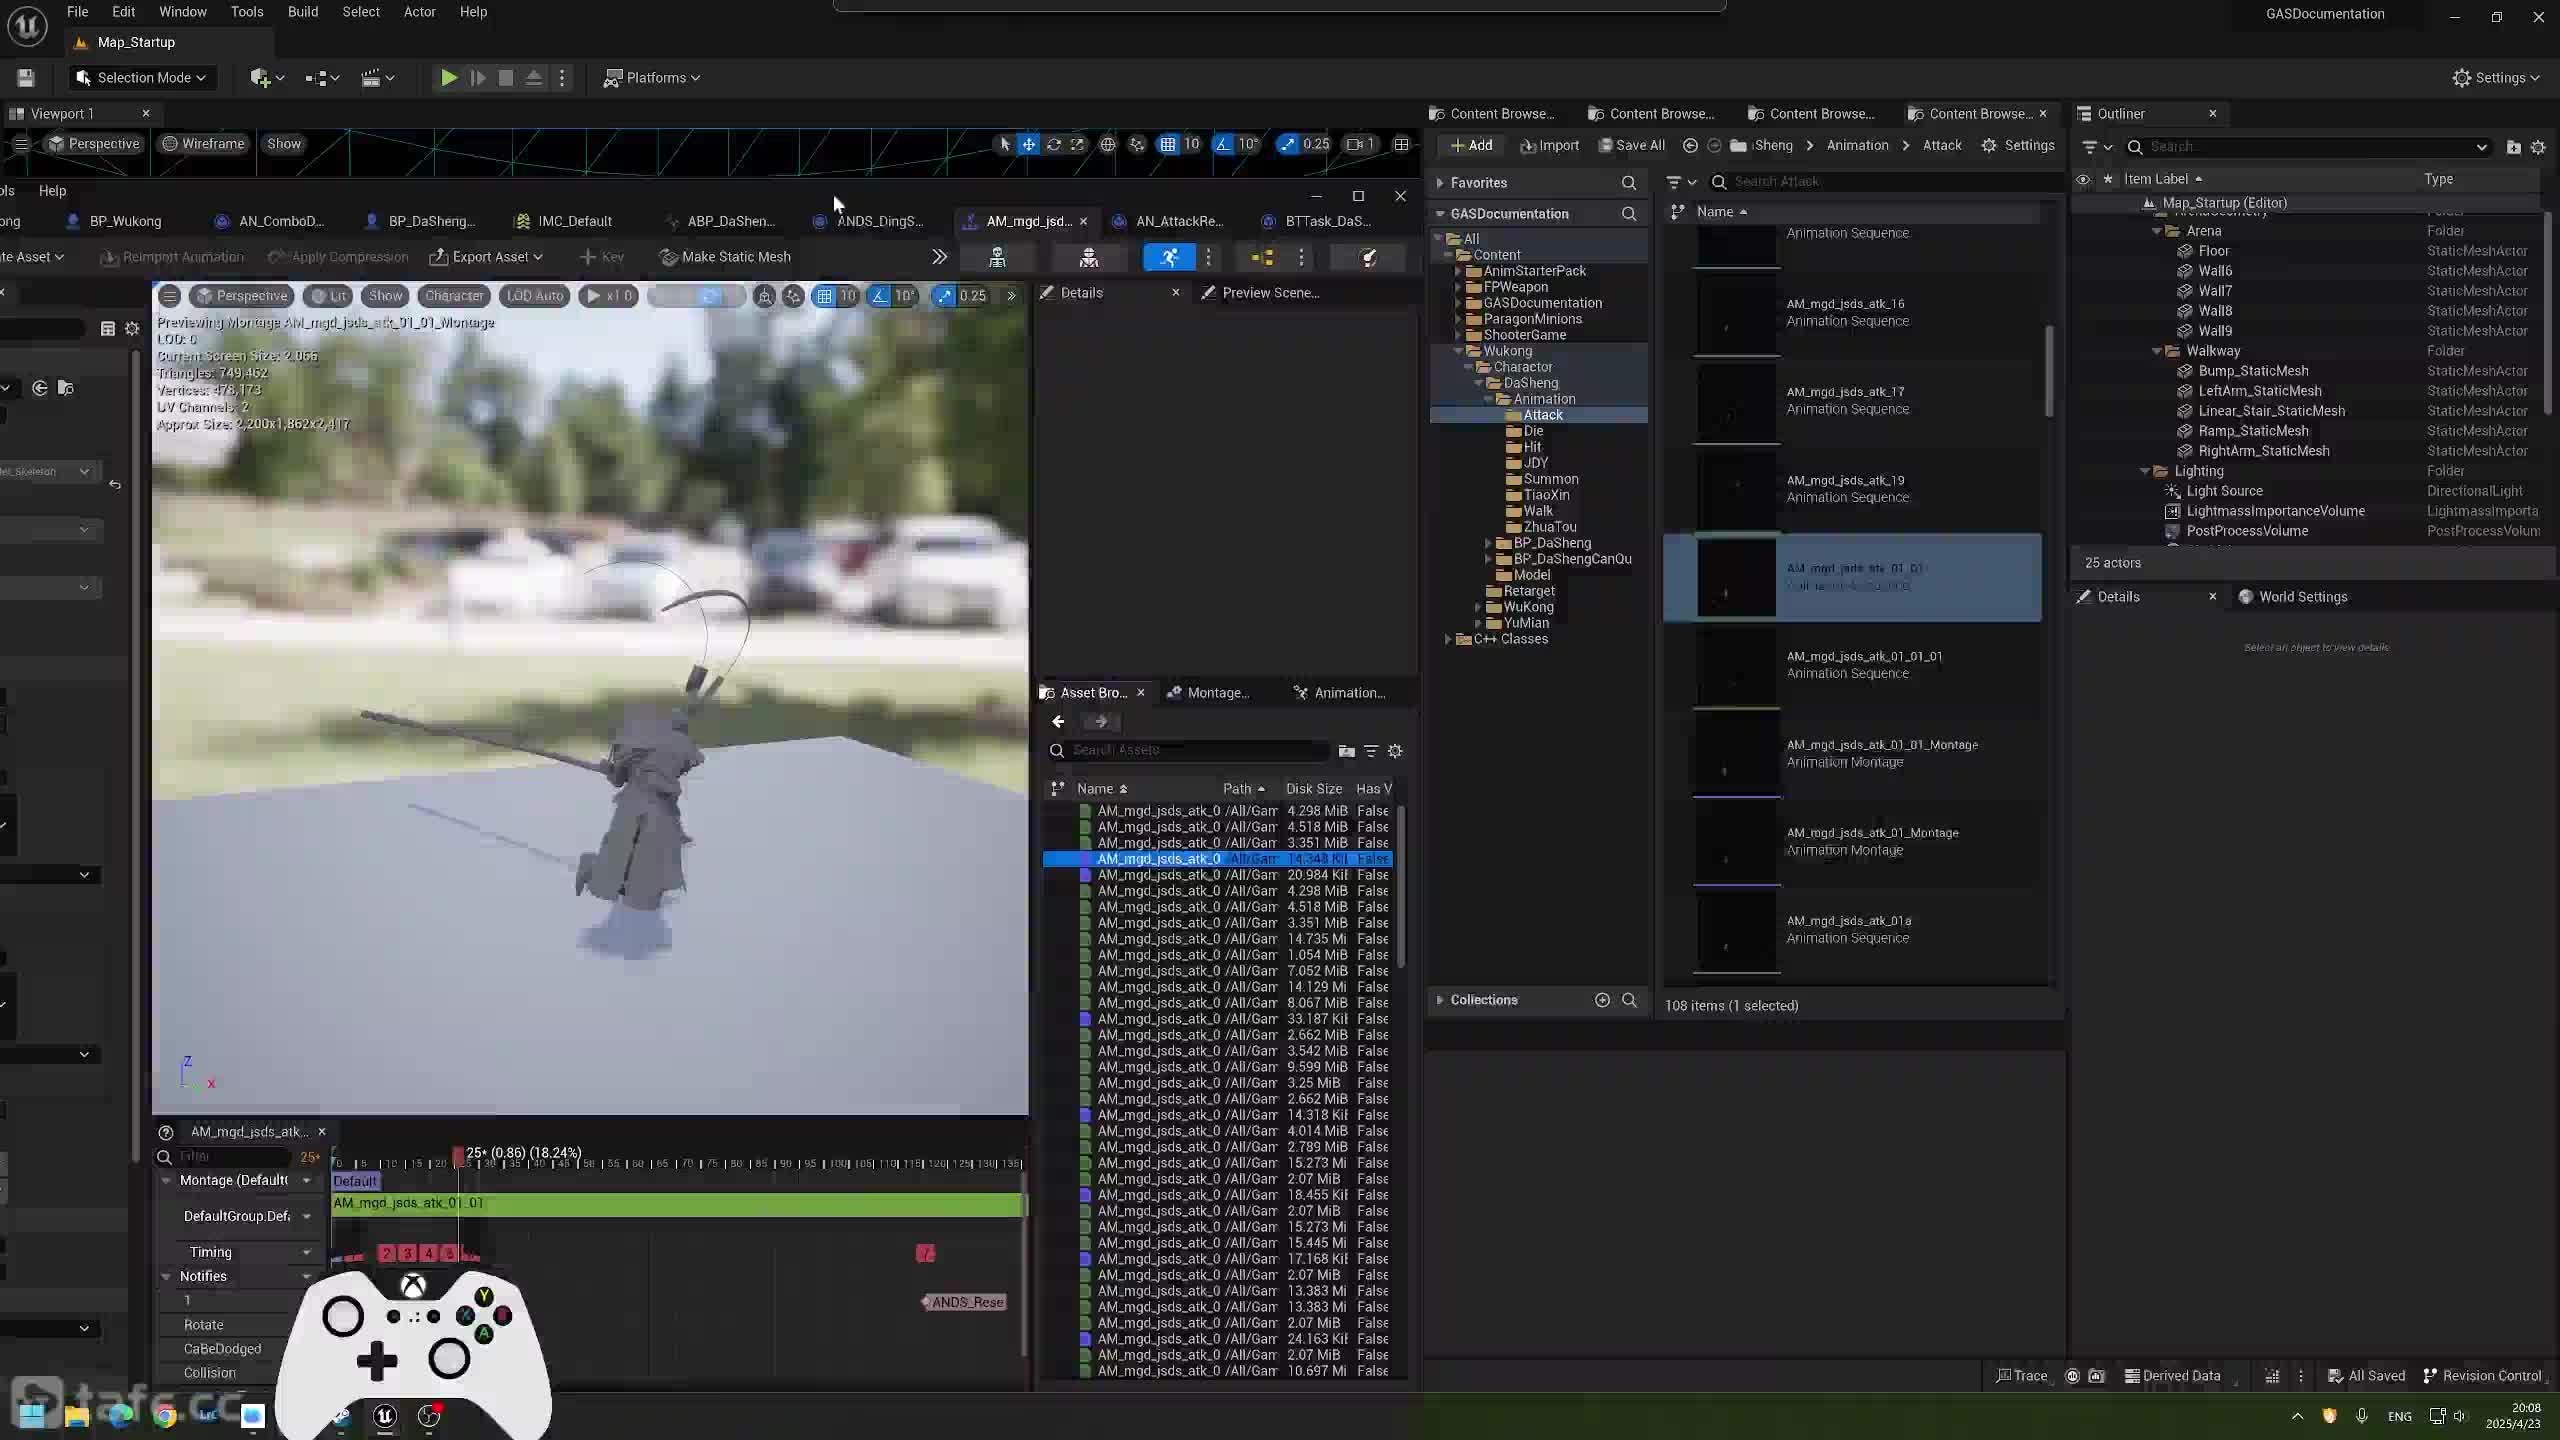Image resolution: width=2560 pixels, height=1440 pixels.
Task: Click Content Browser Settings button
Action: [2018, 146]
